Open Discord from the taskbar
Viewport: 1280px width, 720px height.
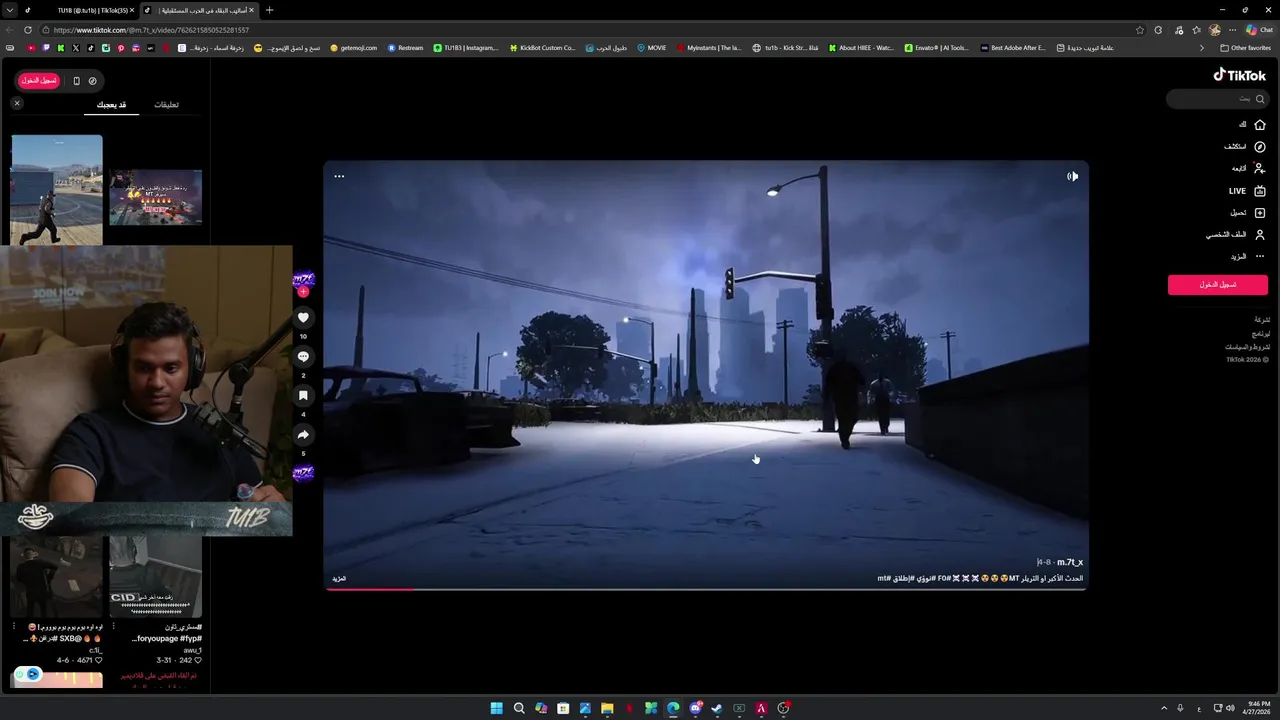695,708
